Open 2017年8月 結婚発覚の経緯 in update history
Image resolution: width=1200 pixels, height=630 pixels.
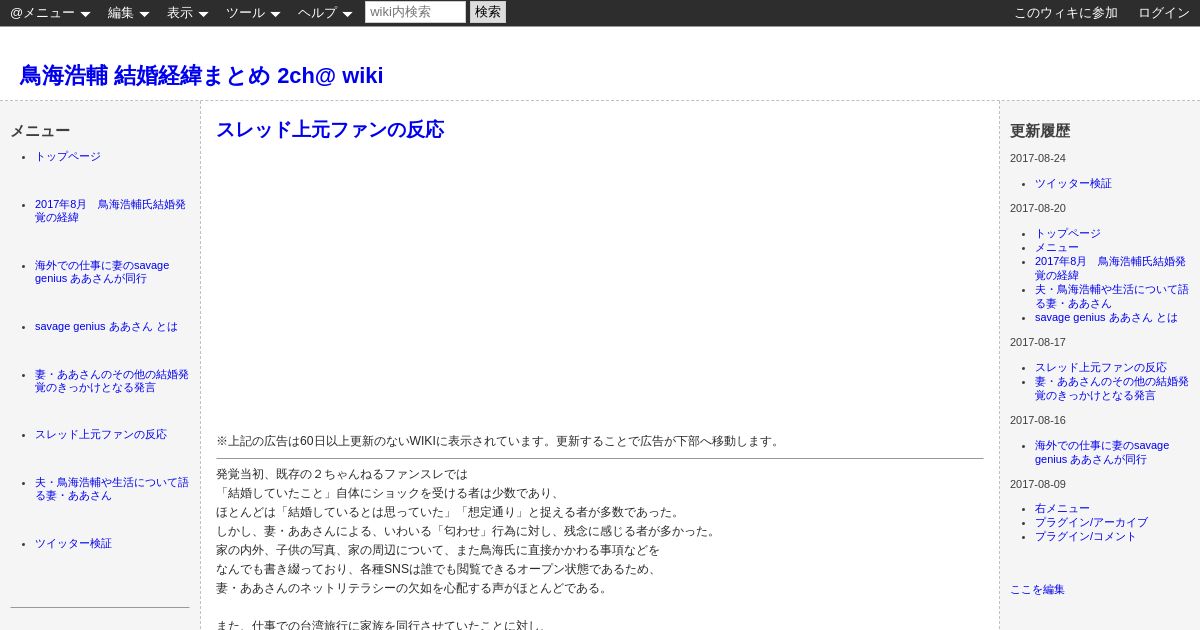(x=1111, y=268)
